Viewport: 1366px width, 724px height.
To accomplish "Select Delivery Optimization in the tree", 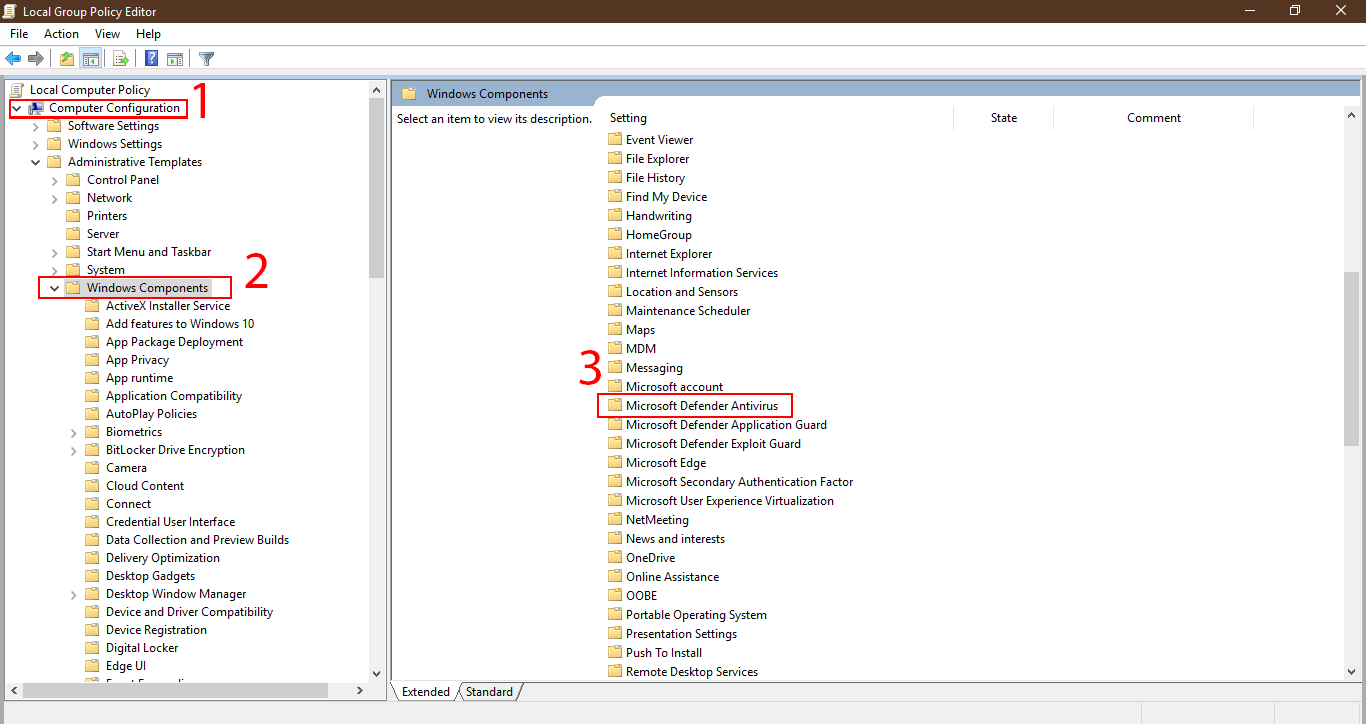I will pyautogui.click(x=162, y=558).
